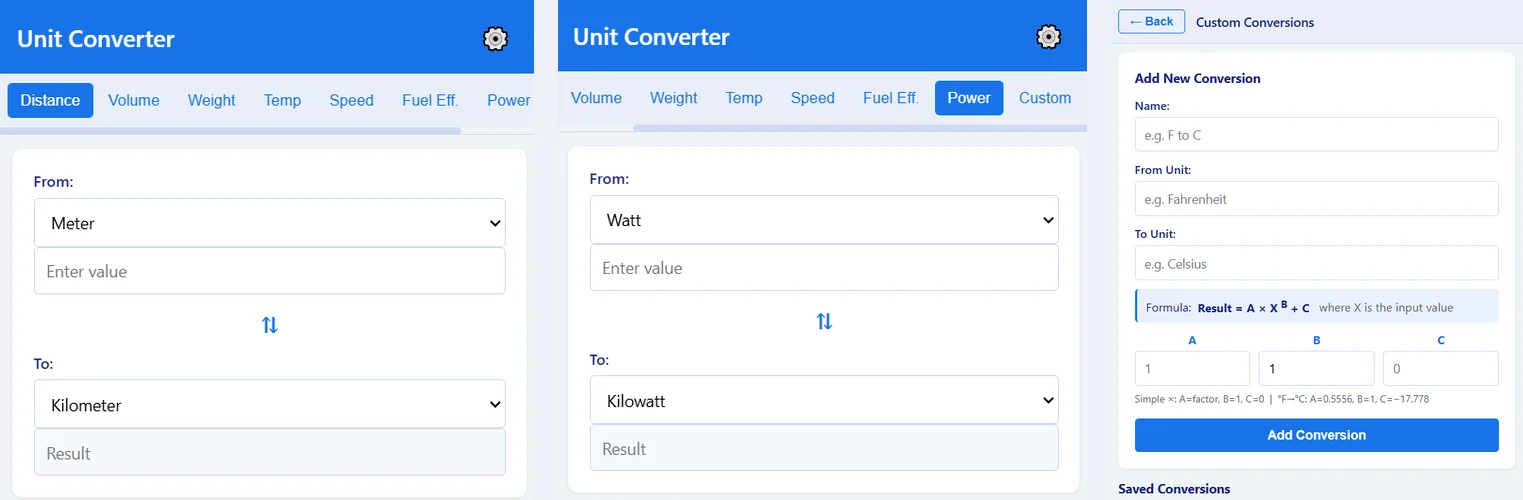Open settings gear in left Distance panel
1523x500 pixels.
(495, 39)
